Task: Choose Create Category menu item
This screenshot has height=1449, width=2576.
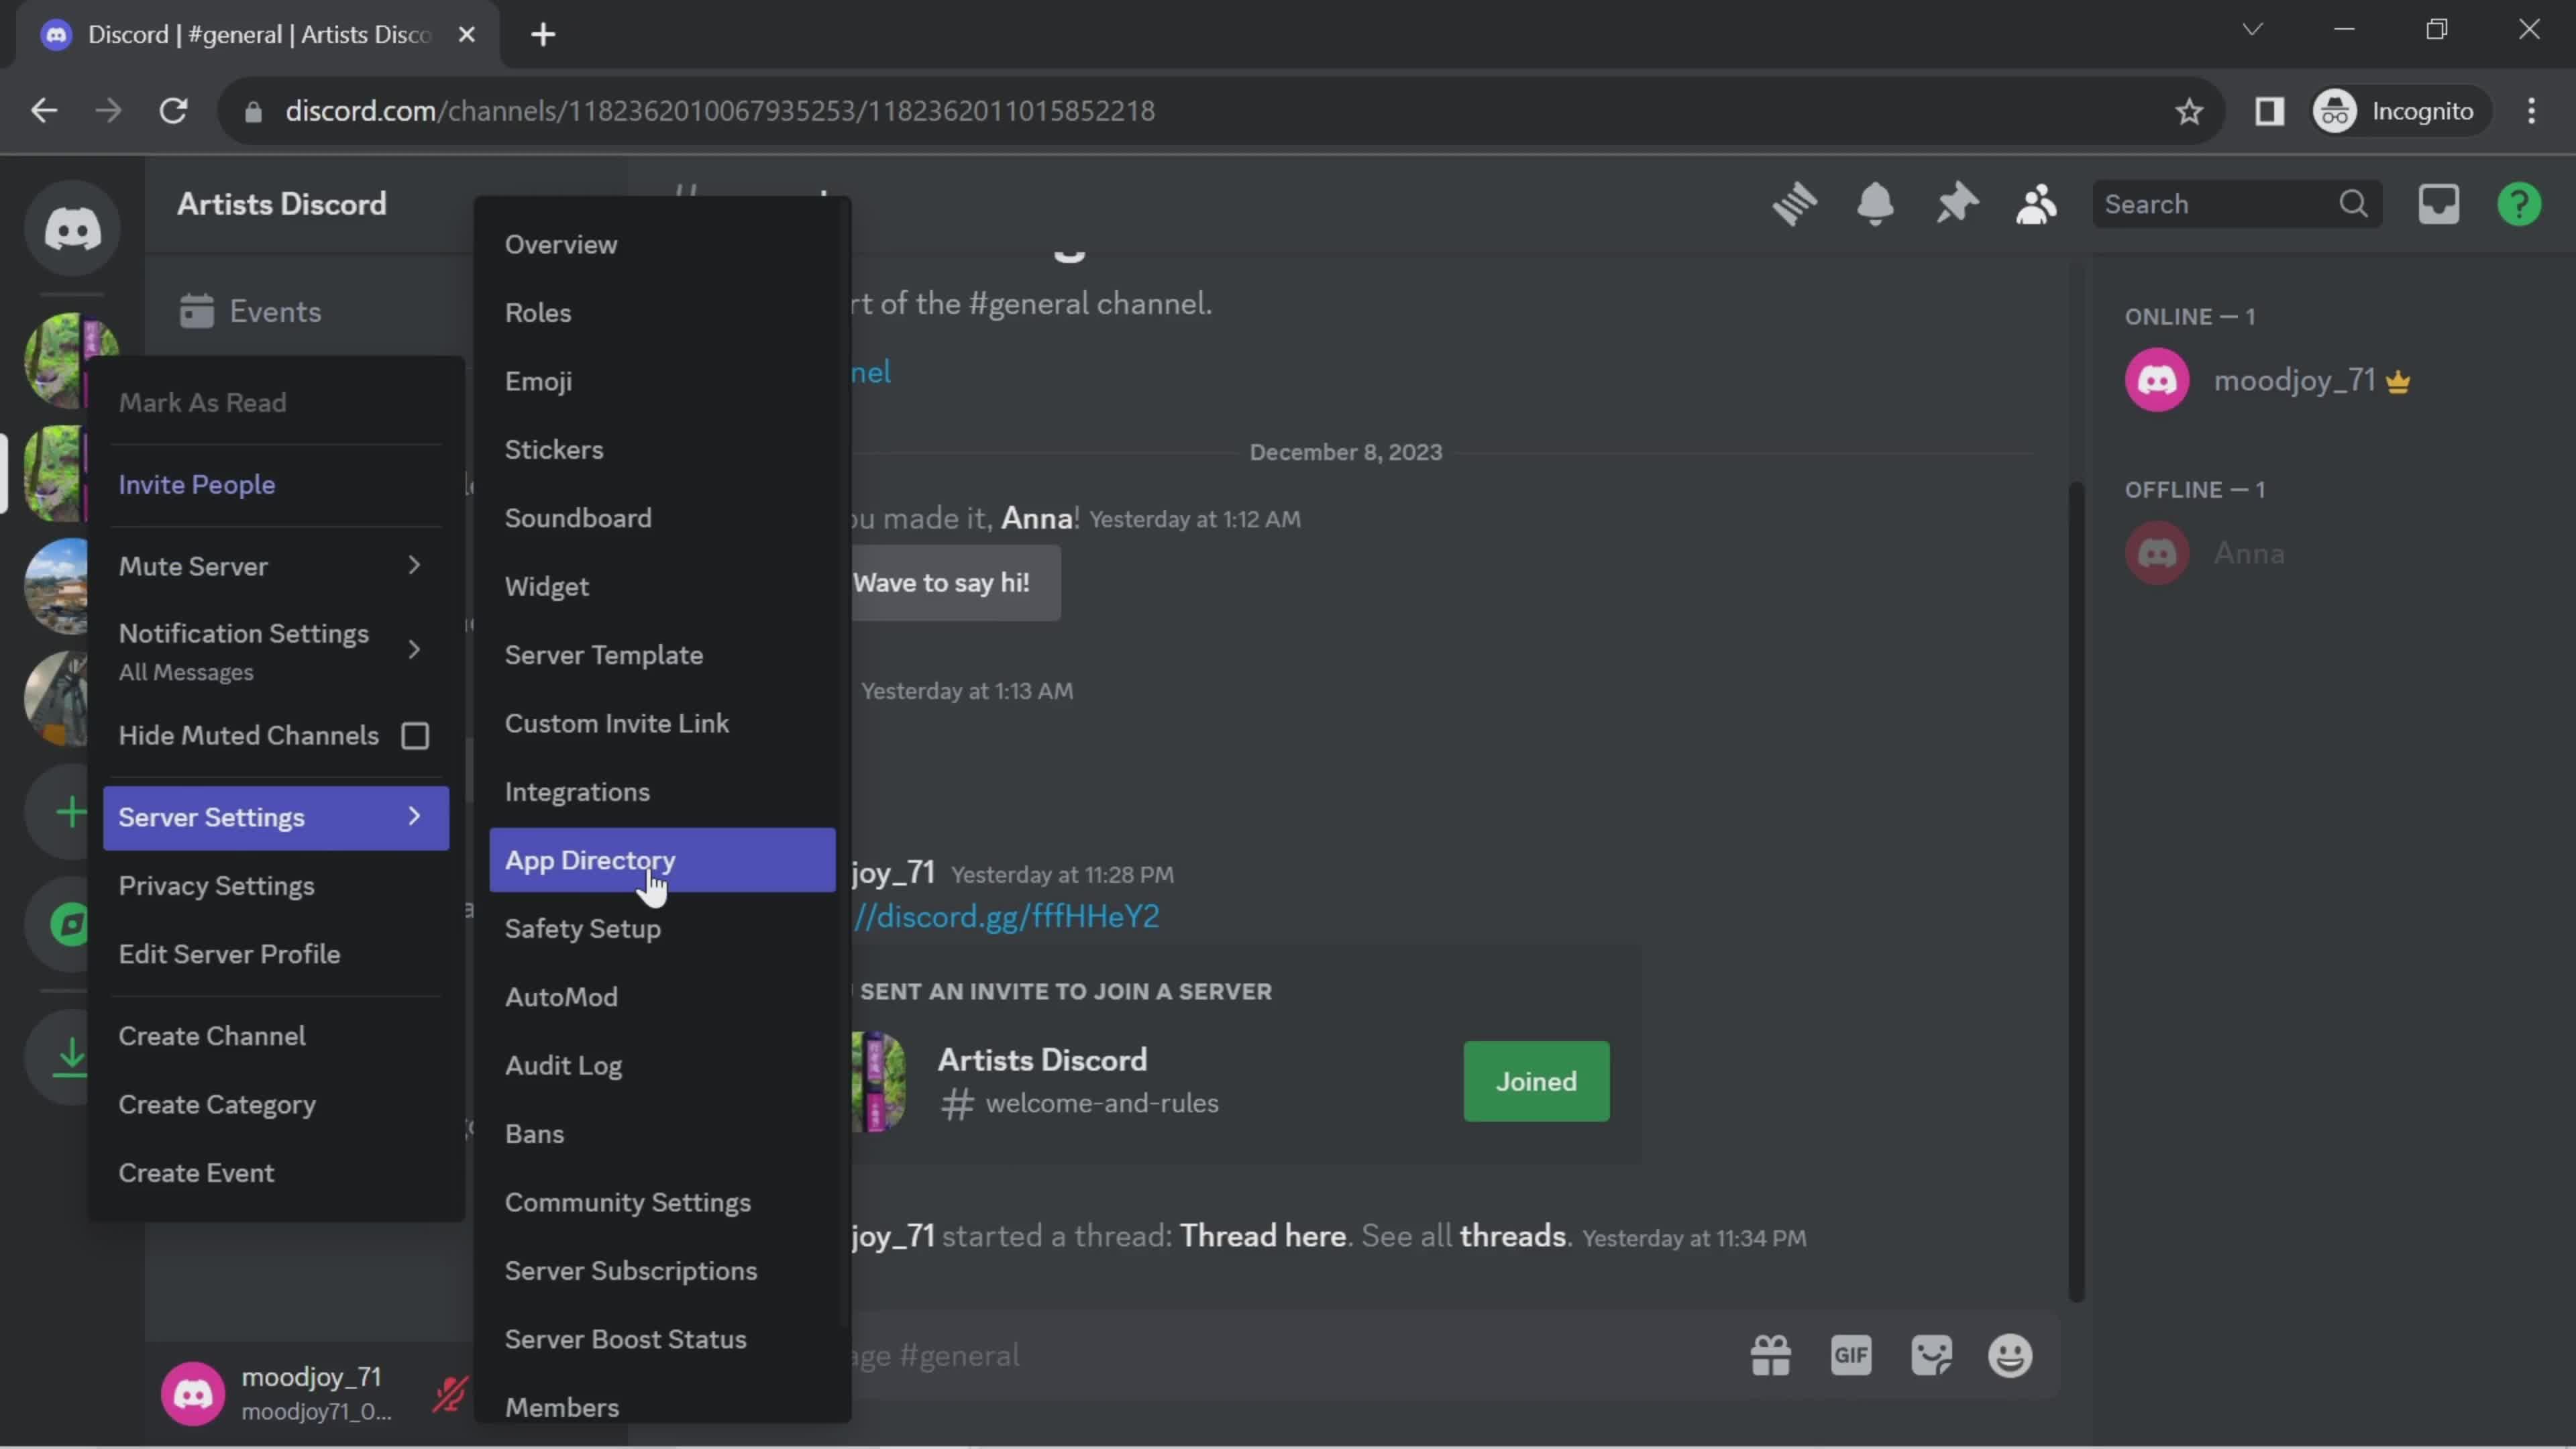Action: pyautogui.click(x=276, y=1105)
